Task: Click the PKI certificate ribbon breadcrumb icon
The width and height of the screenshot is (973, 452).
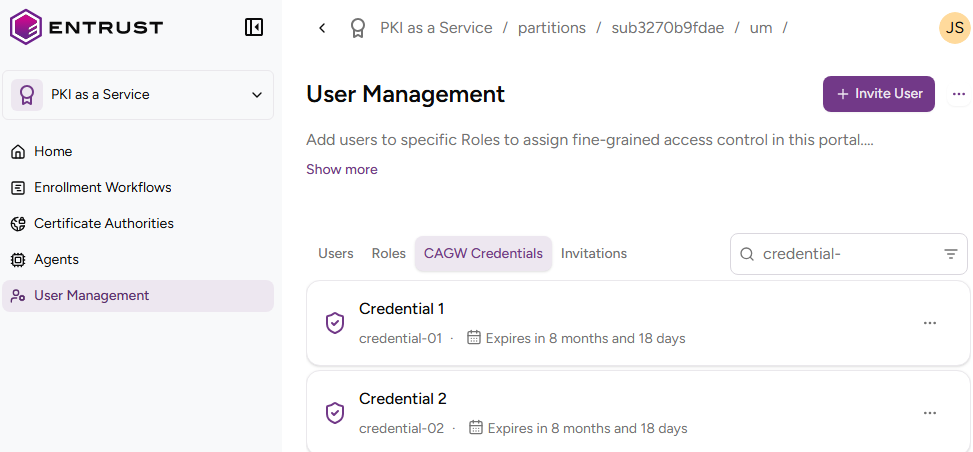Action: point(357,28)
